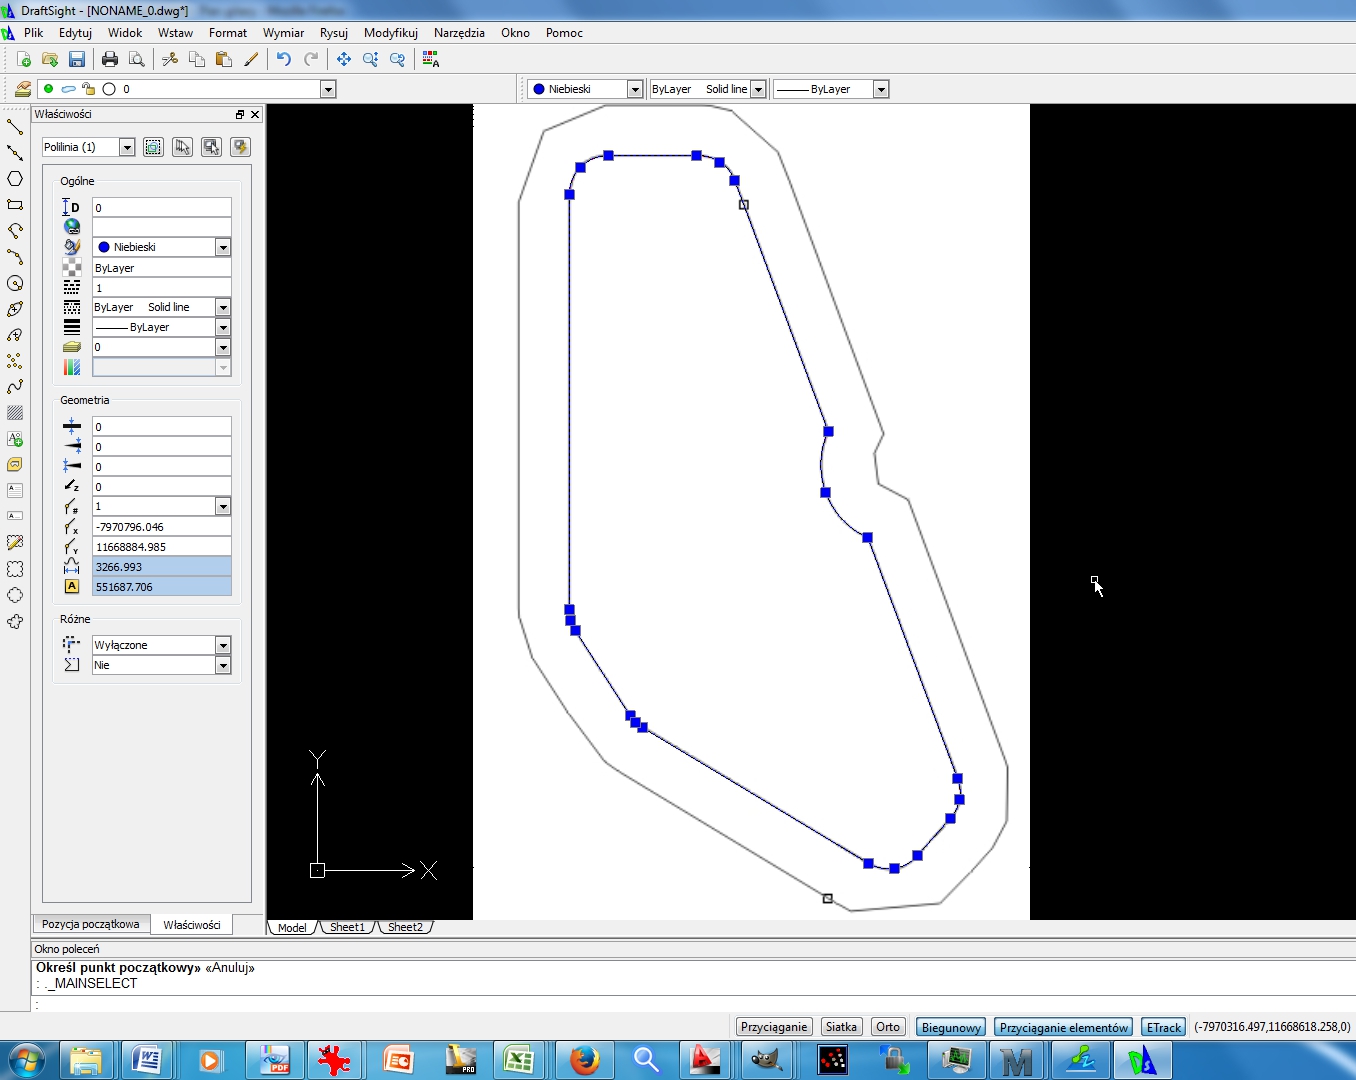Open the Niebieski color dropdown in toolbar
Image resolution: width=1356 pixels, height=1080 pixels.
coord(634,90)
